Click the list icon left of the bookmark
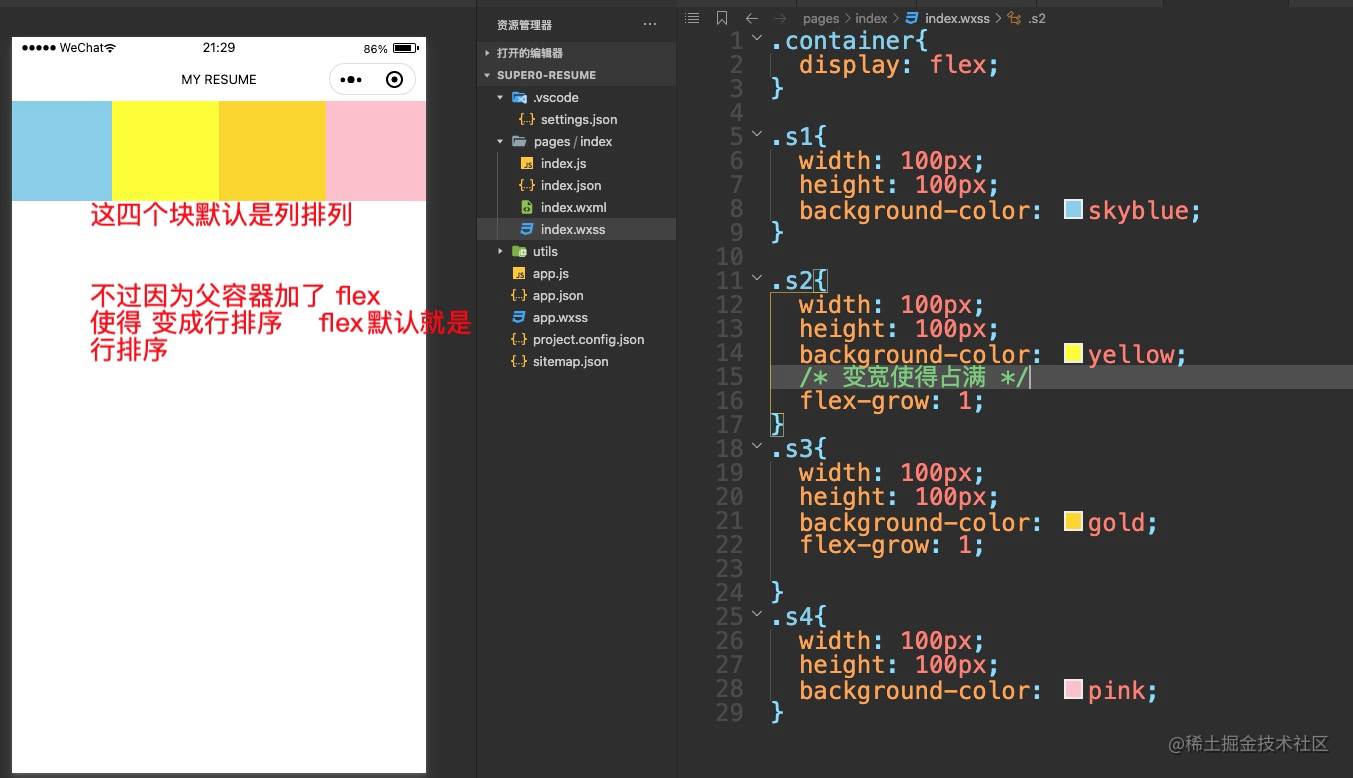This screenshot has width=1353, height=778. (692, 18)
